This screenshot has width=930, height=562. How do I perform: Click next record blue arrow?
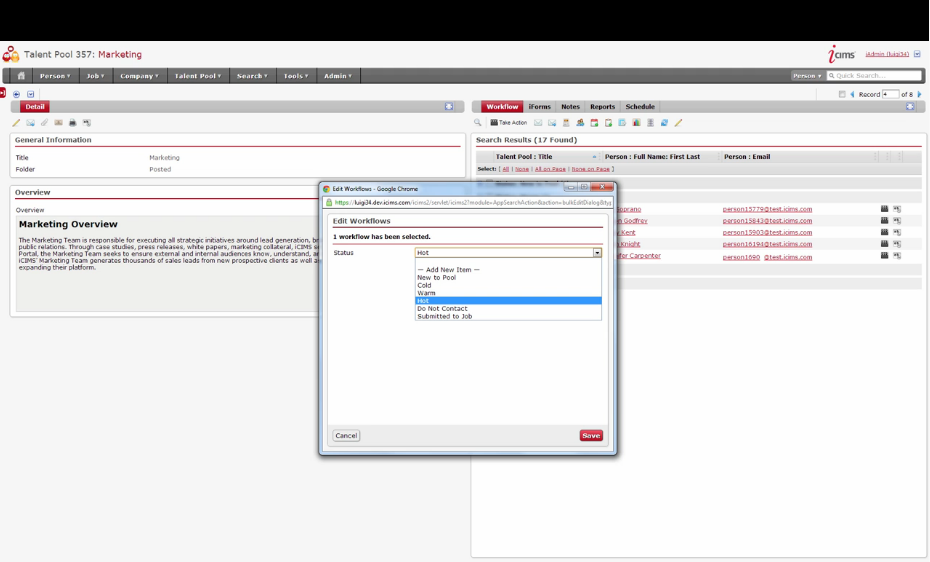pyautogui.click(x=919, y=94)
